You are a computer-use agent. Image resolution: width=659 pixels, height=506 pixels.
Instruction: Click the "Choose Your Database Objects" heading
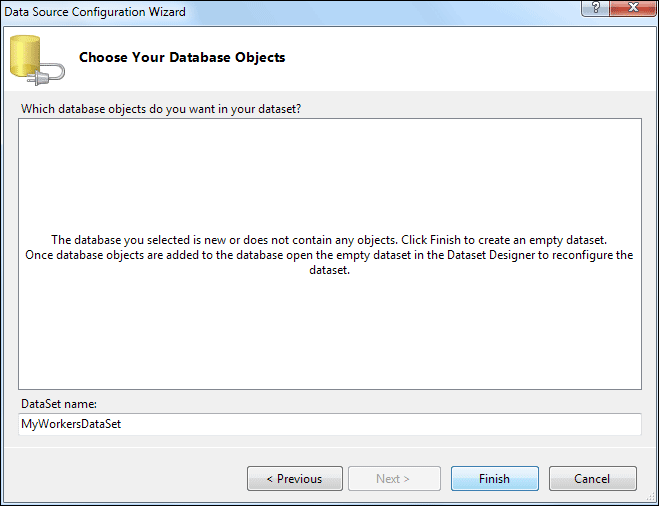pyautogui.click(x=182, y=58)
